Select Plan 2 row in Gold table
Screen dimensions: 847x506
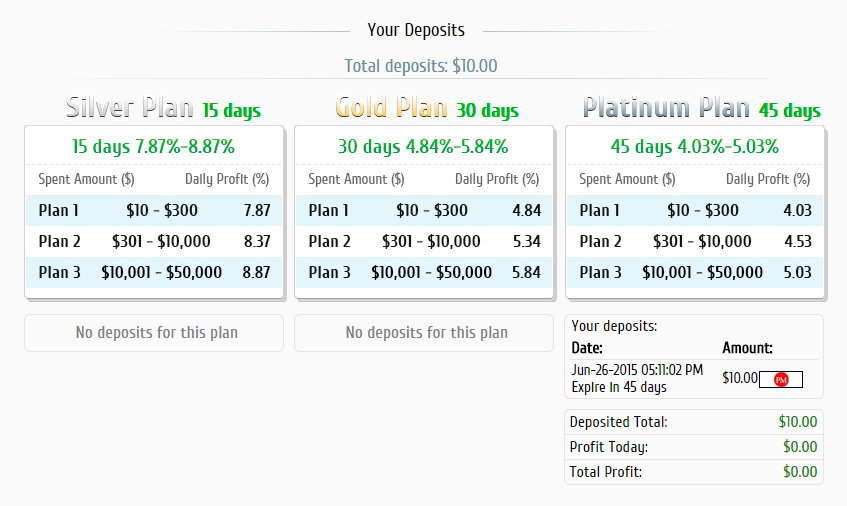pos(424,242)
